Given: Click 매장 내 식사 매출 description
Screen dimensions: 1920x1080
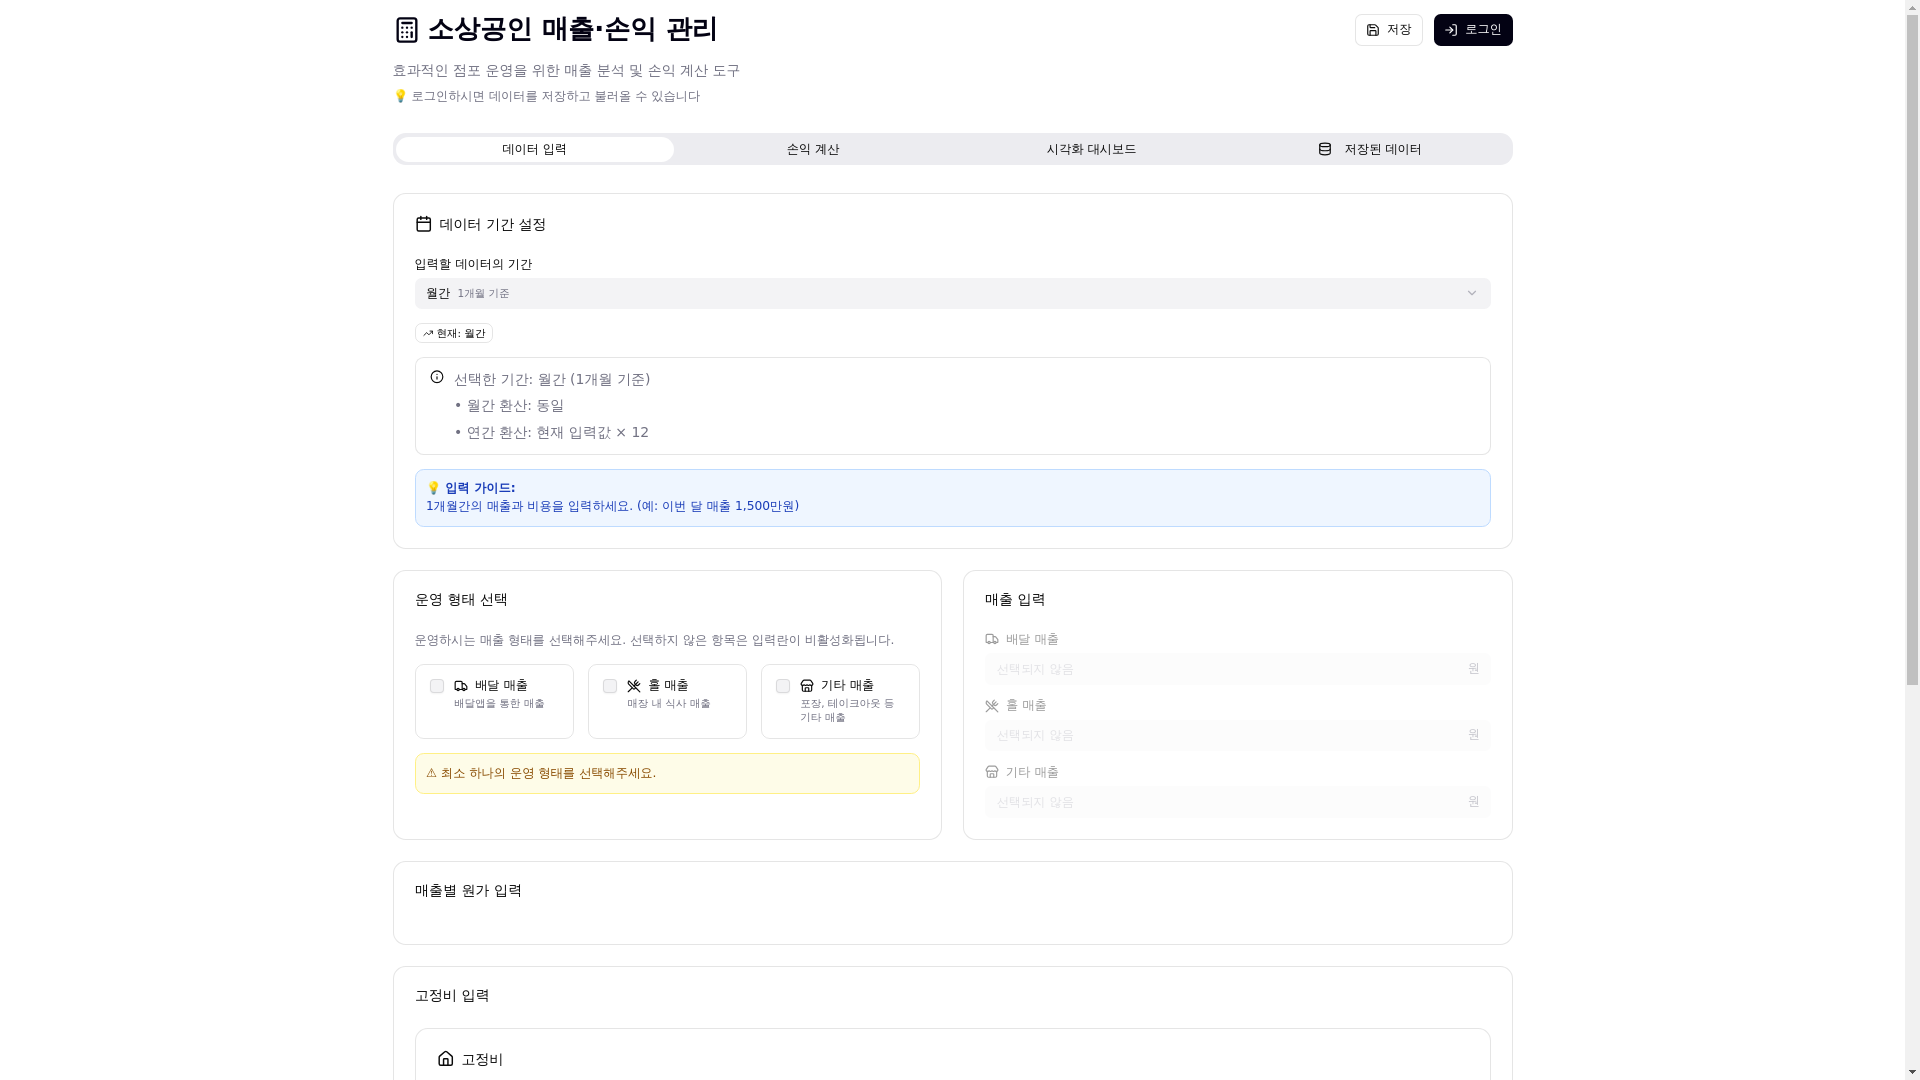Looking at the screenshot, I should 668,704.
